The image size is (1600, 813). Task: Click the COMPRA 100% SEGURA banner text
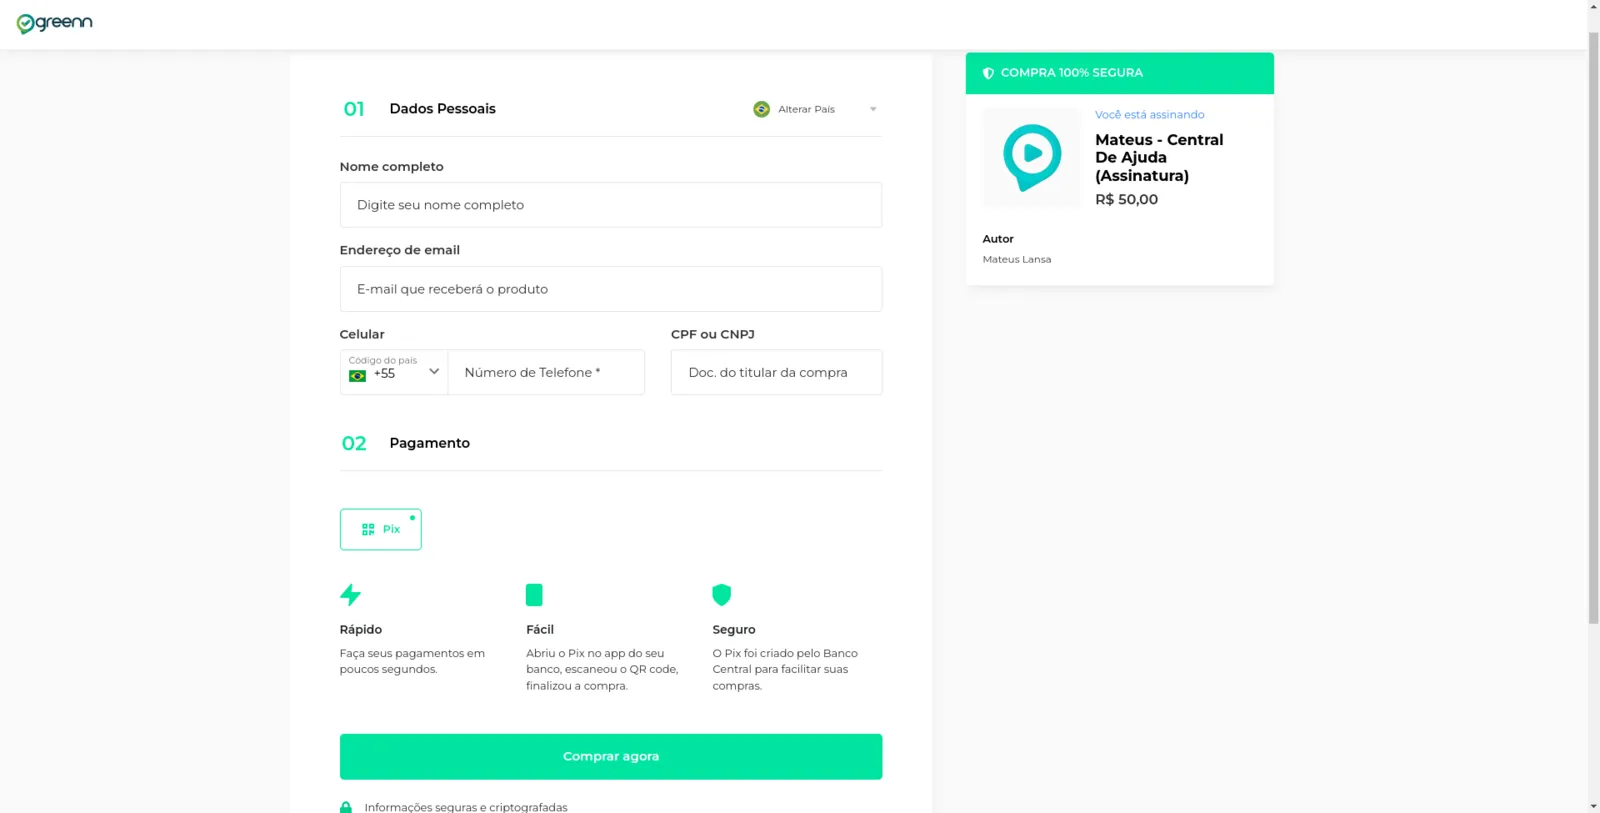[1072, 73]
